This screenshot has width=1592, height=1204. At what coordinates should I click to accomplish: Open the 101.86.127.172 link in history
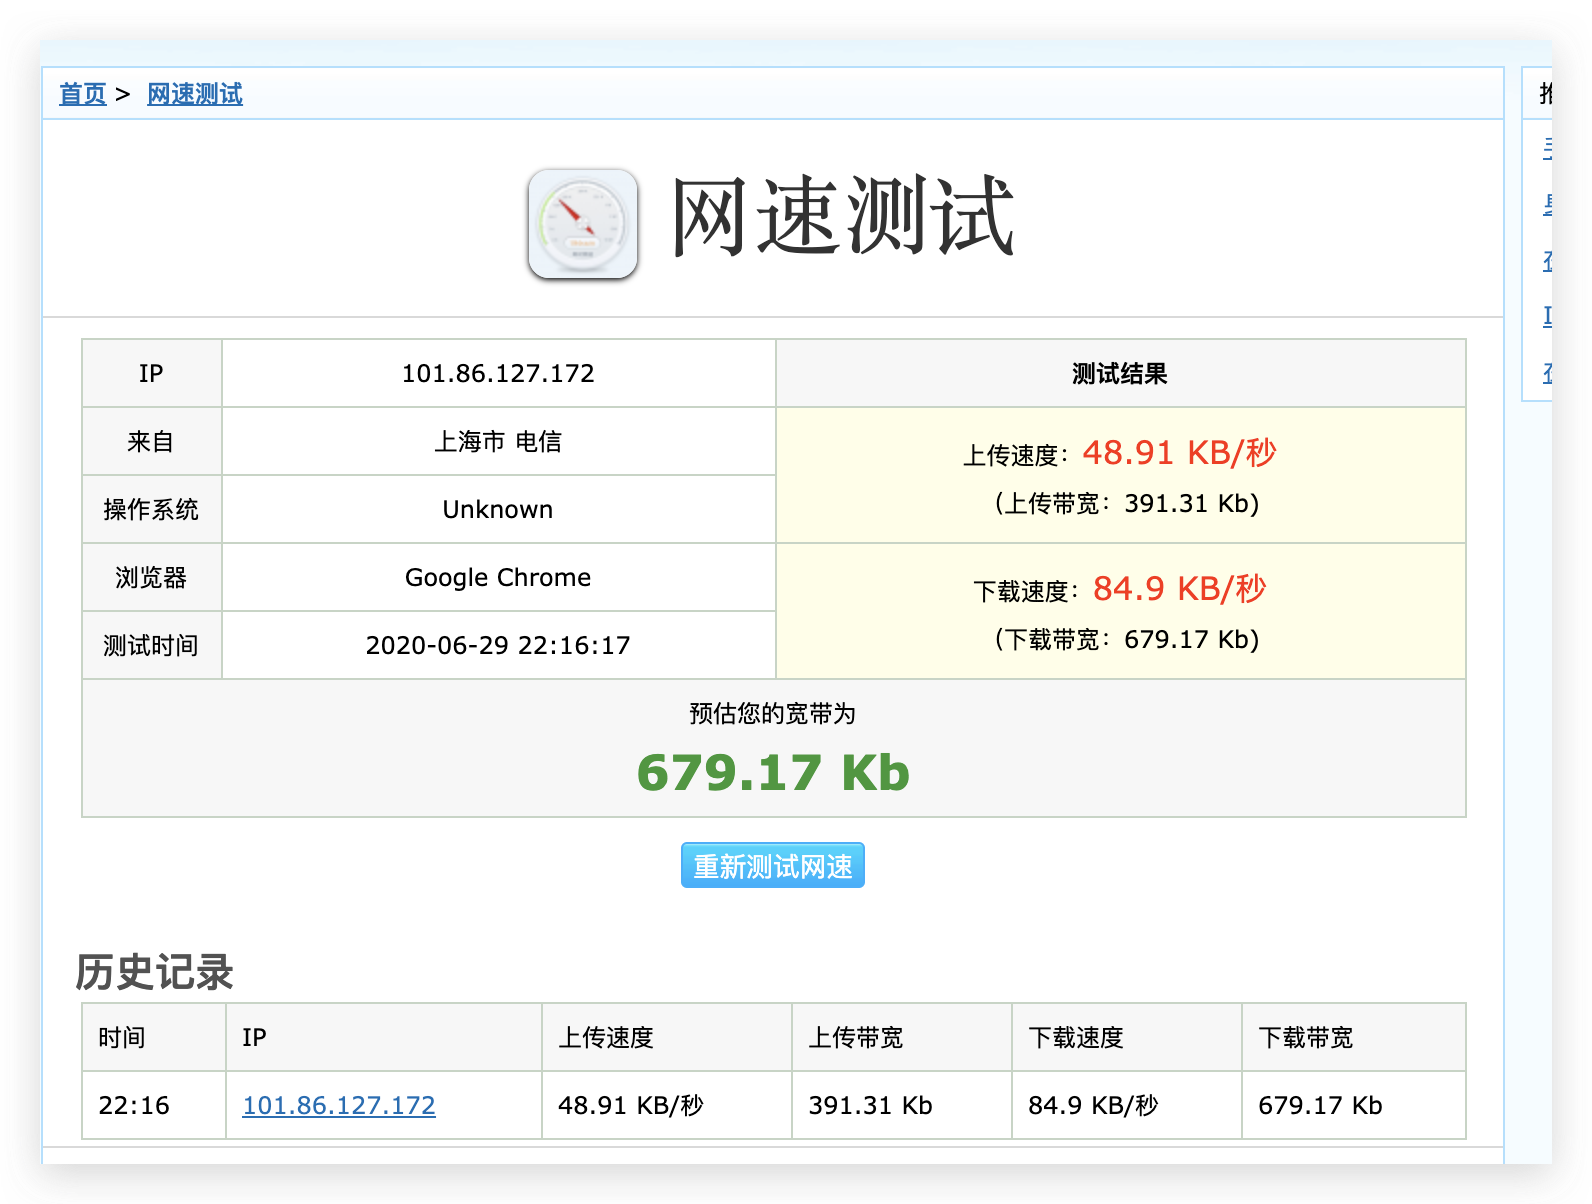[x=339, y=1105]
